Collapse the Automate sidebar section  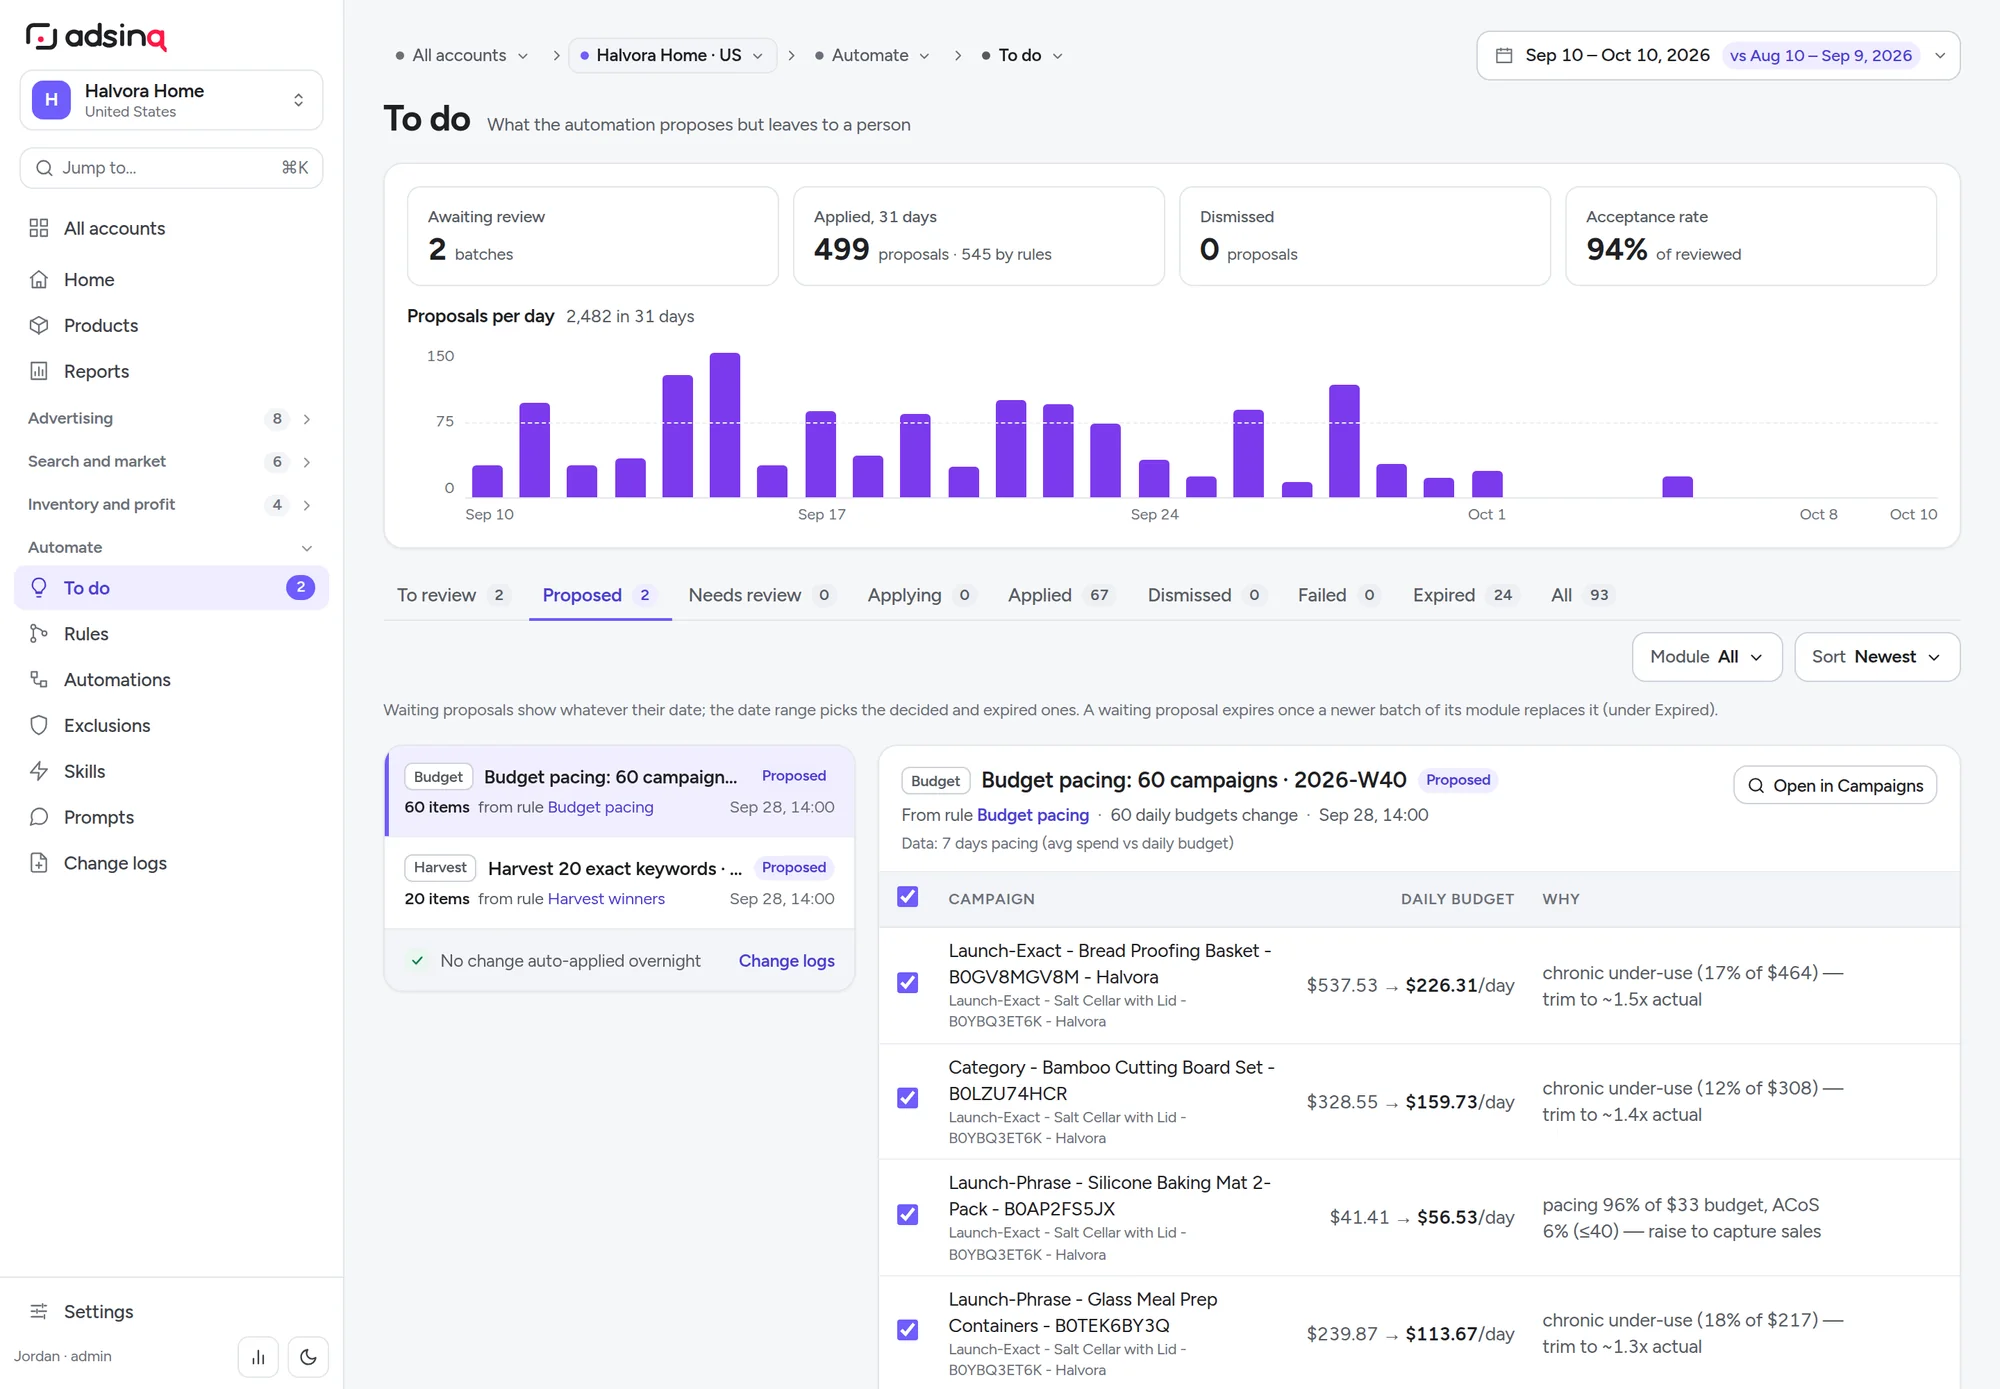(171, 548)
